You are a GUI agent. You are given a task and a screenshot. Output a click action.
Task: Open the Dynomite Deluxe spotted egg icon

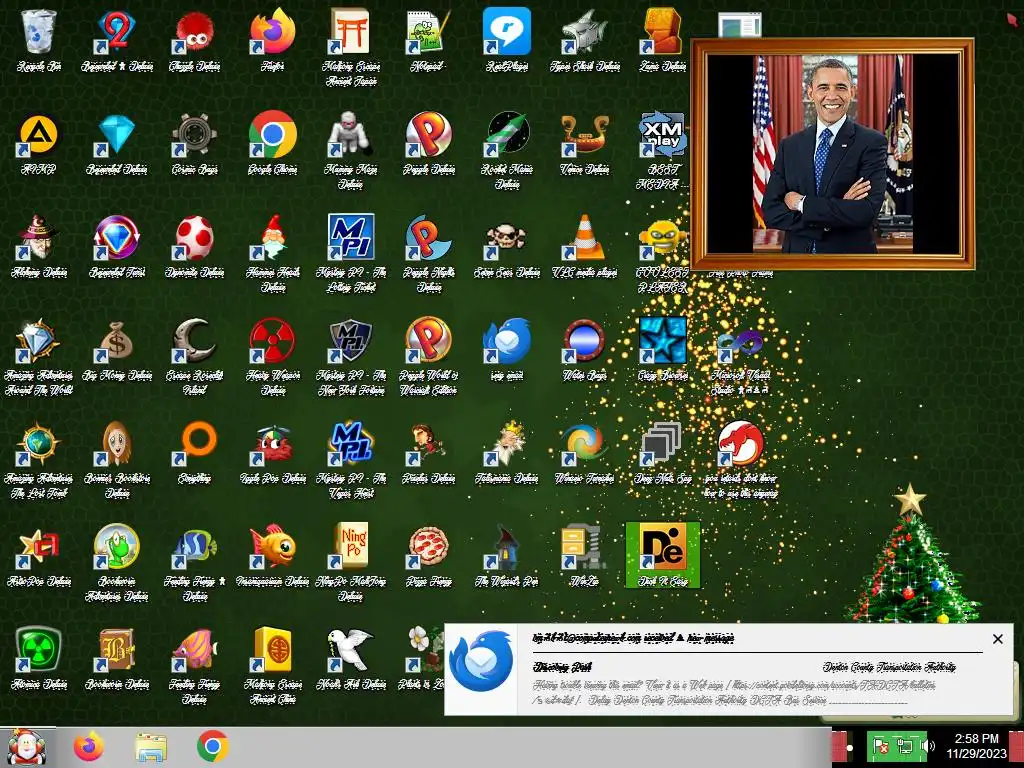pyautogui.click(x=195, y=238)
